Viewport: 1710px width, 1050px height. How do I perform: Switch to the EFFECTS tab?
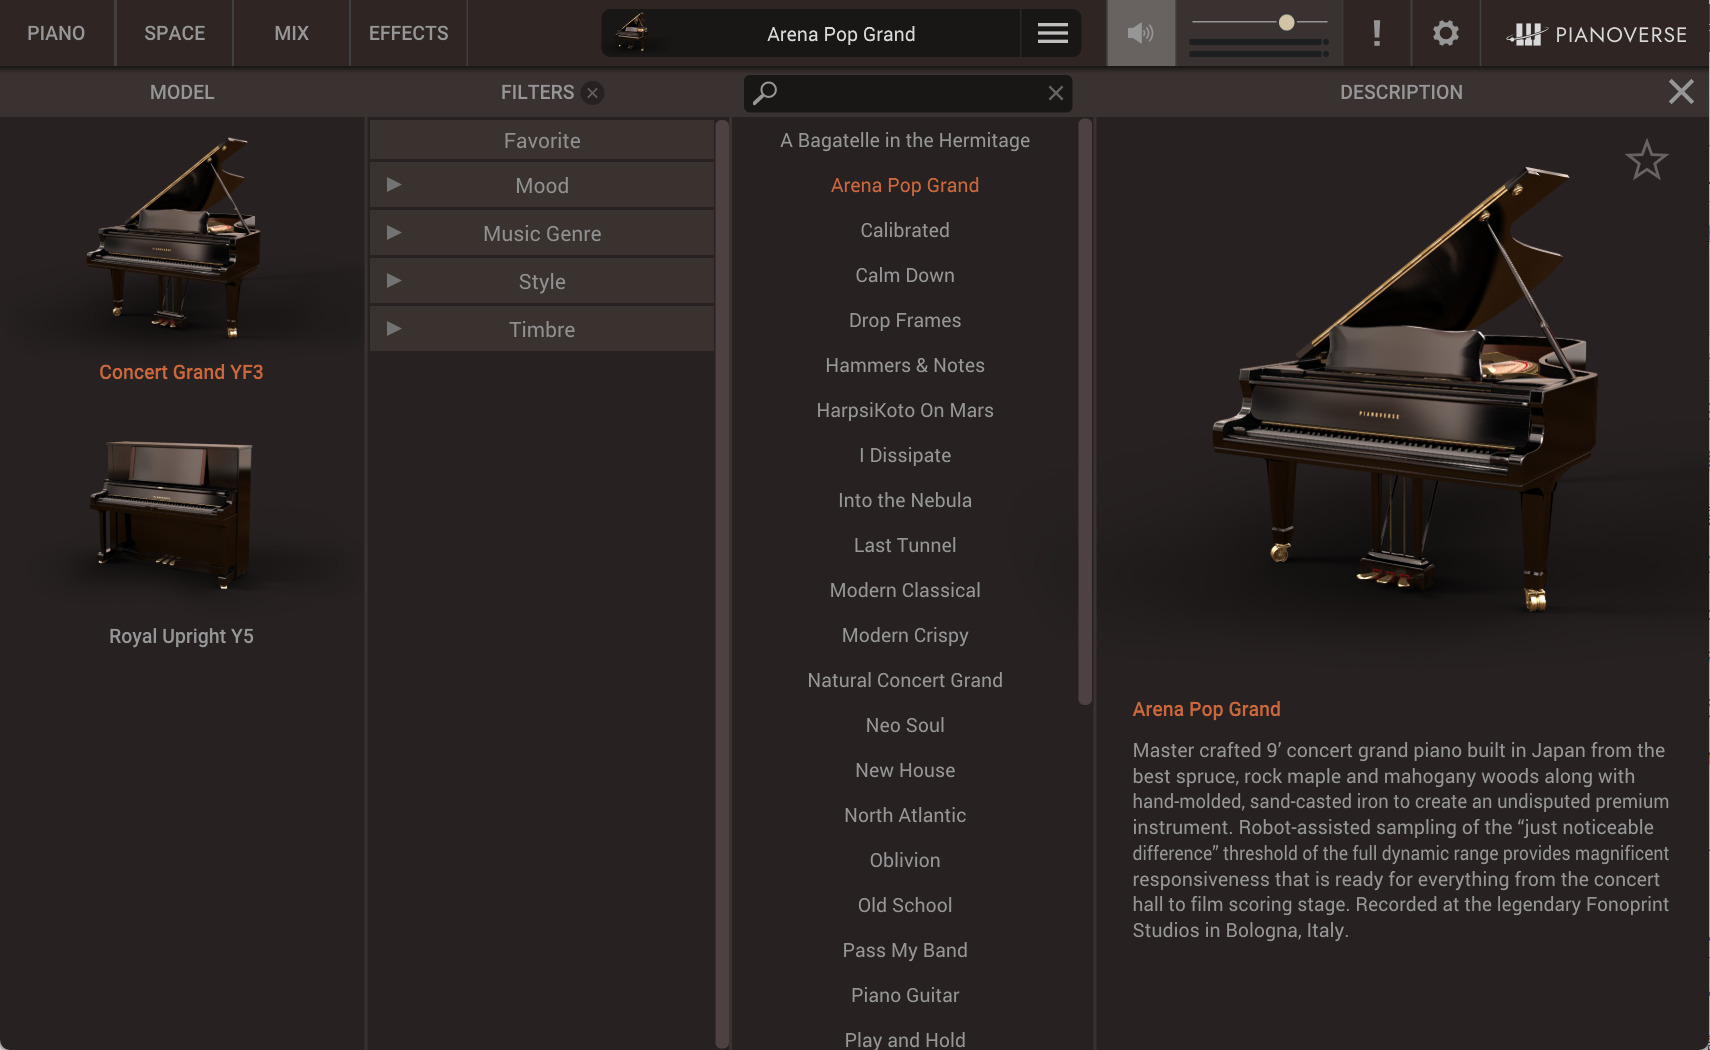click(408, 33)
